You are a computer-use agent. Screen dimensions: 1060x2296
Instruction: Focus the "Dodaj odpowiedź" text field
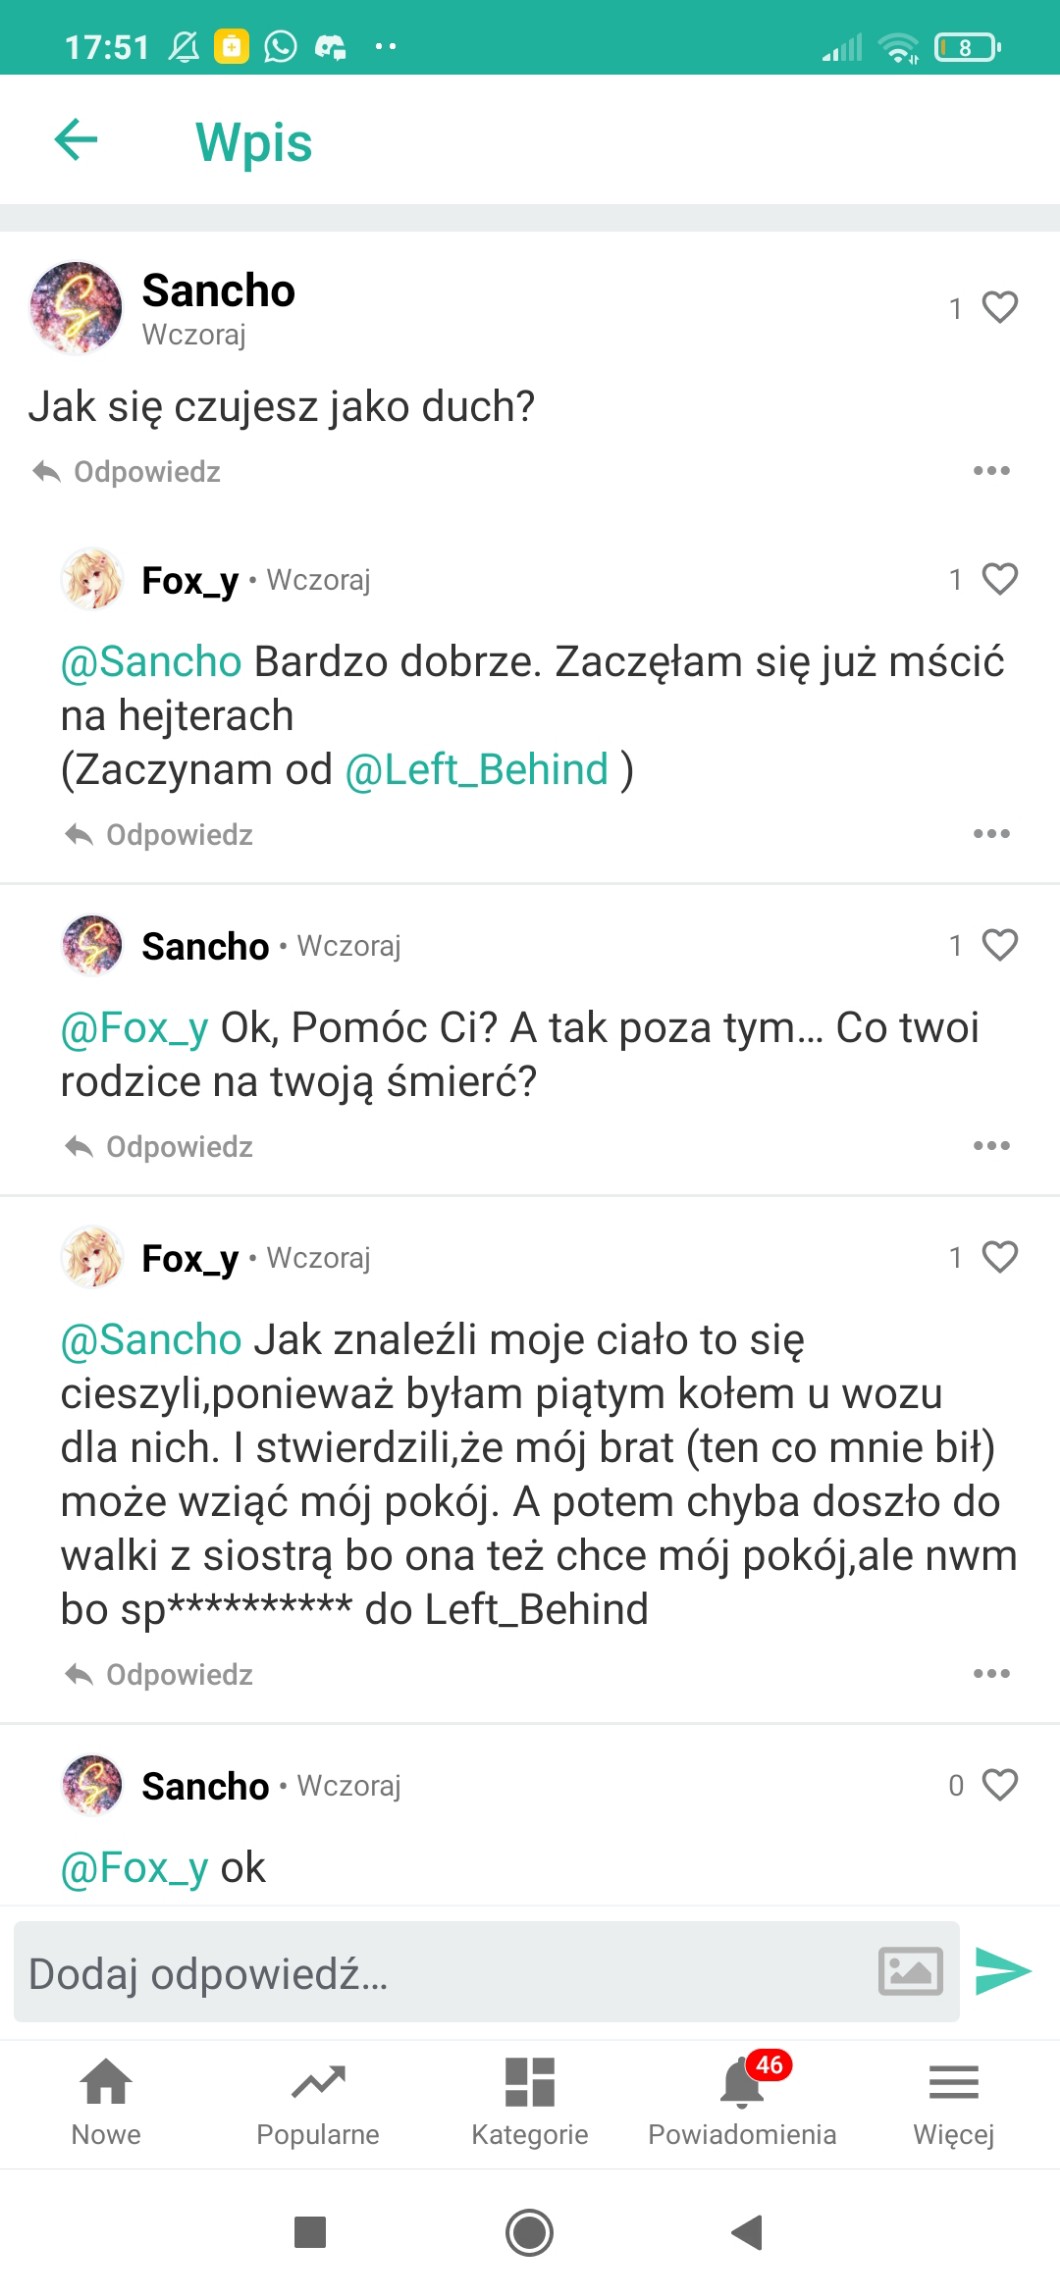coord(440,1973)
